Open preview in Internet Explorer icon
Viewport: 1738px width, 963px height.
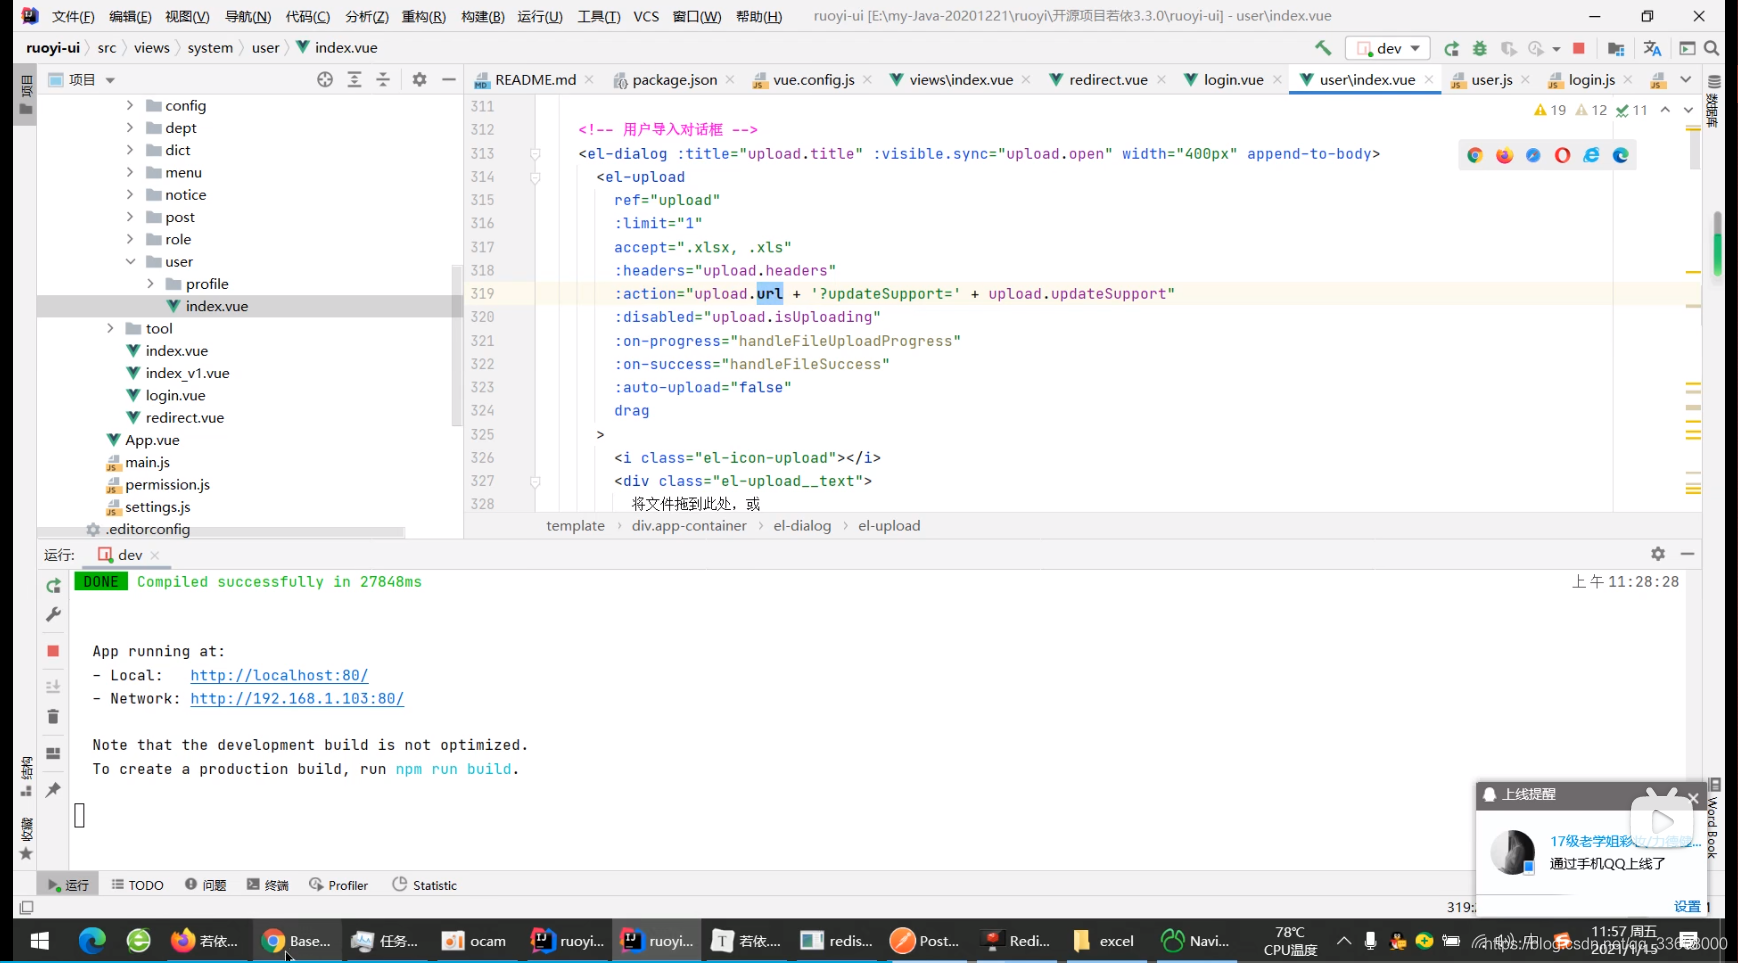coord(1591,155)
